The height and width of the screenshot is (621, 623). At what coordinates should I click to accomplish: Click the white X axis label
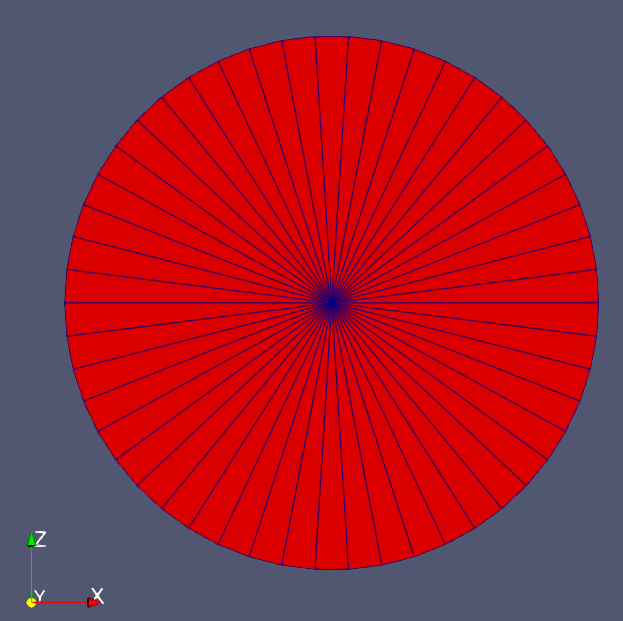pyautogui.click(x=97, y=596)
